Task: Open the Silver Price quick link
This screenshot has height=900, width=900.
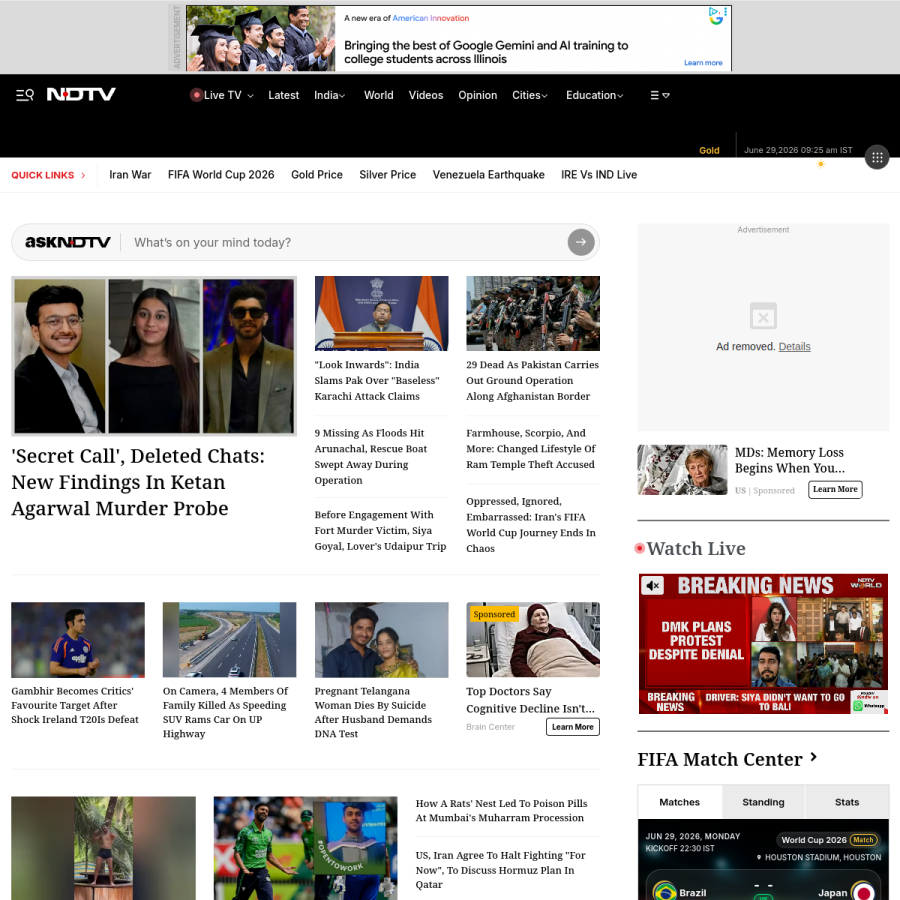Action: (387, 174)
